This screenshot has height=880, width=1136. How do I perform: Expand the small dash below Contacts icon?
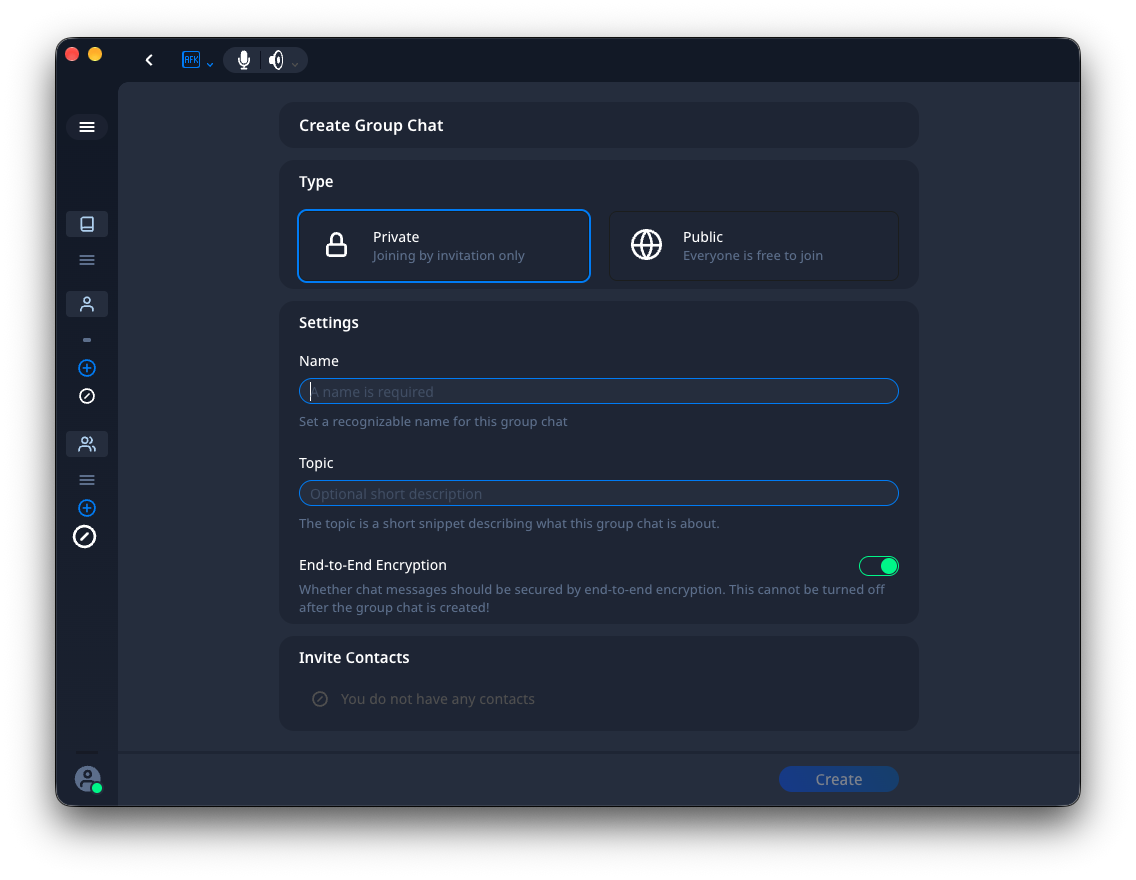87,340
